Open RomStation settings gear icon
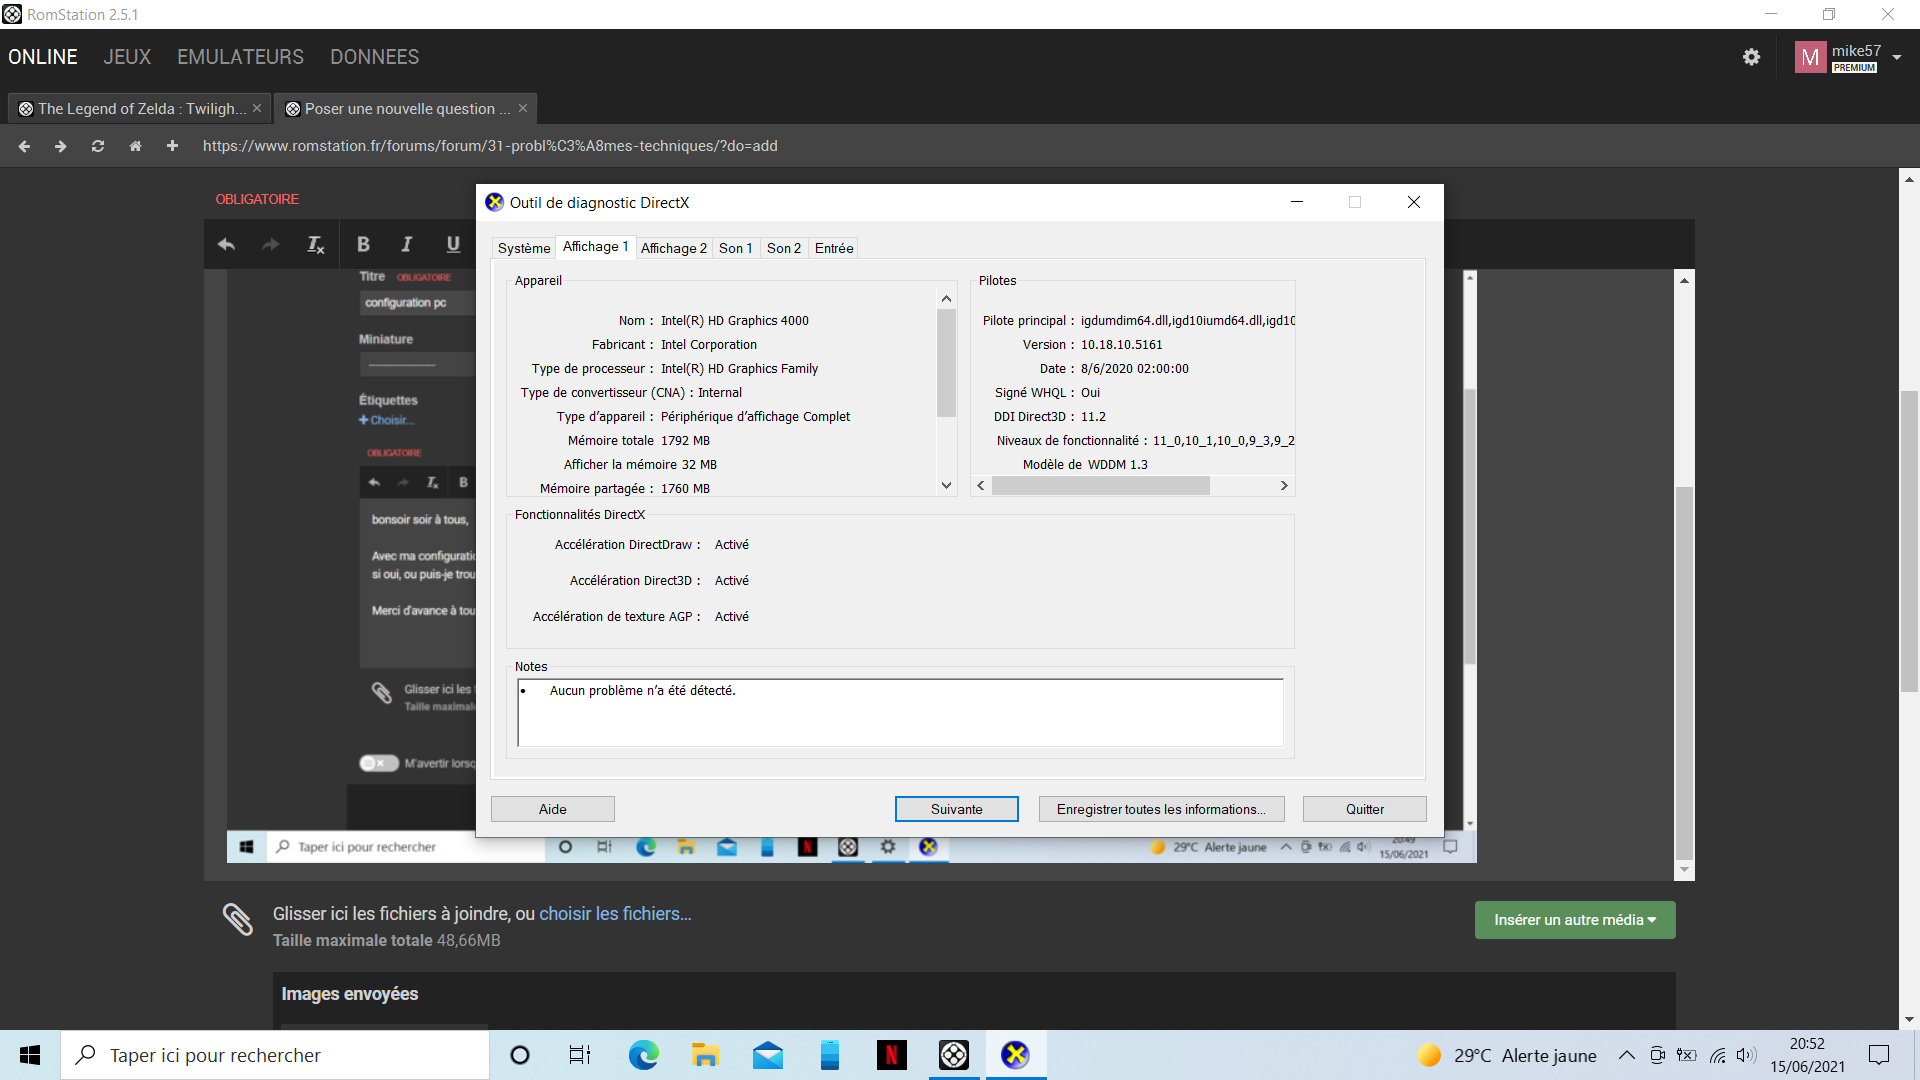The image size is (1920, 1080). [1751, 57]
